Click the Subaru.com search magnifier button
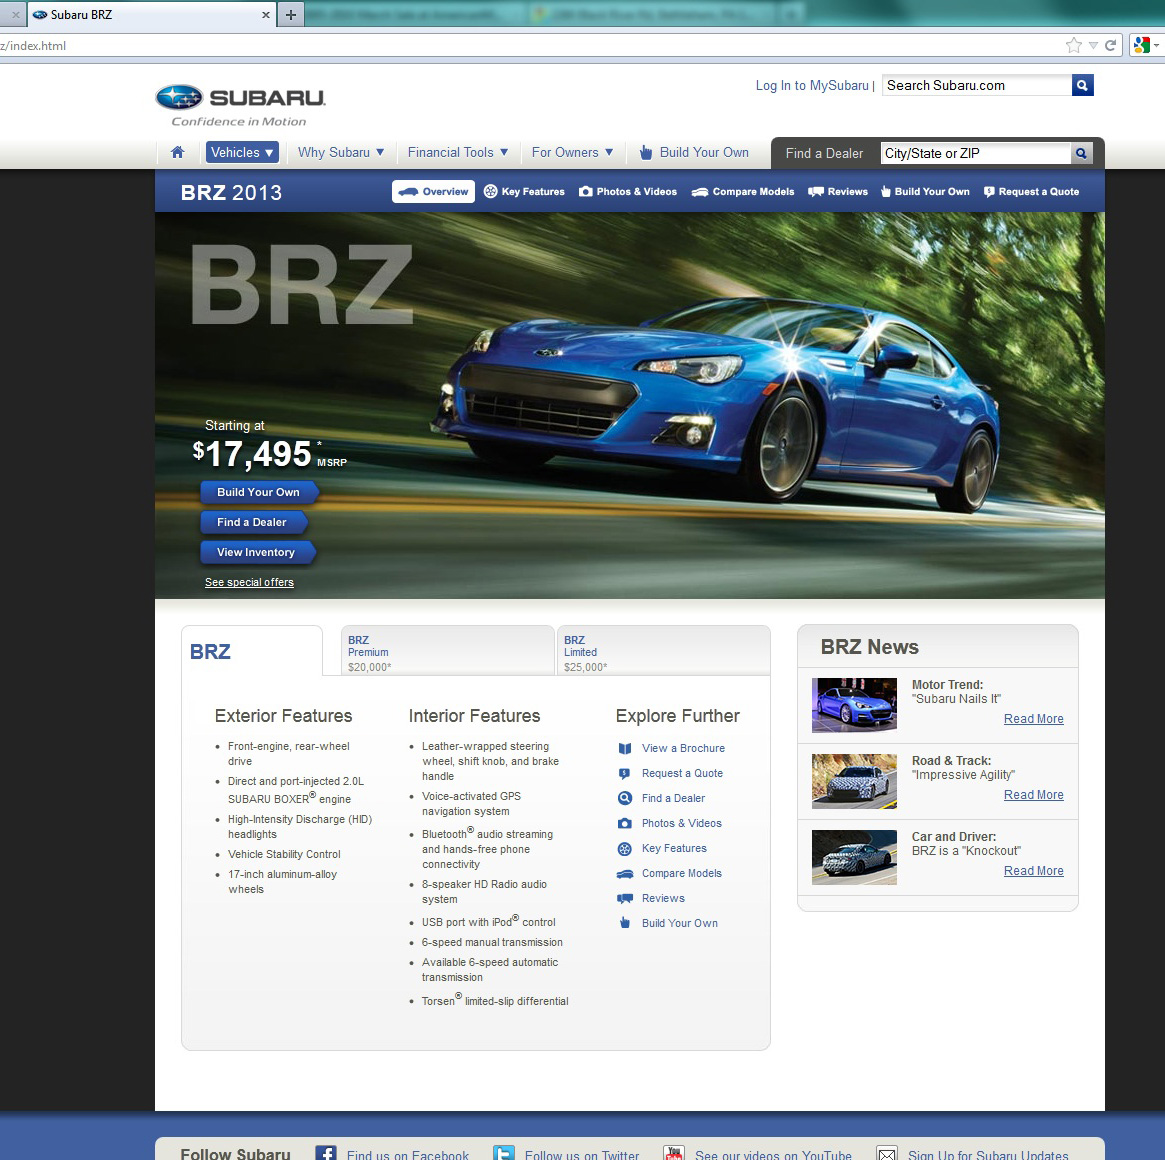The width and height of the screenshot is (1165, 1160). click(x=1082, y=85)
